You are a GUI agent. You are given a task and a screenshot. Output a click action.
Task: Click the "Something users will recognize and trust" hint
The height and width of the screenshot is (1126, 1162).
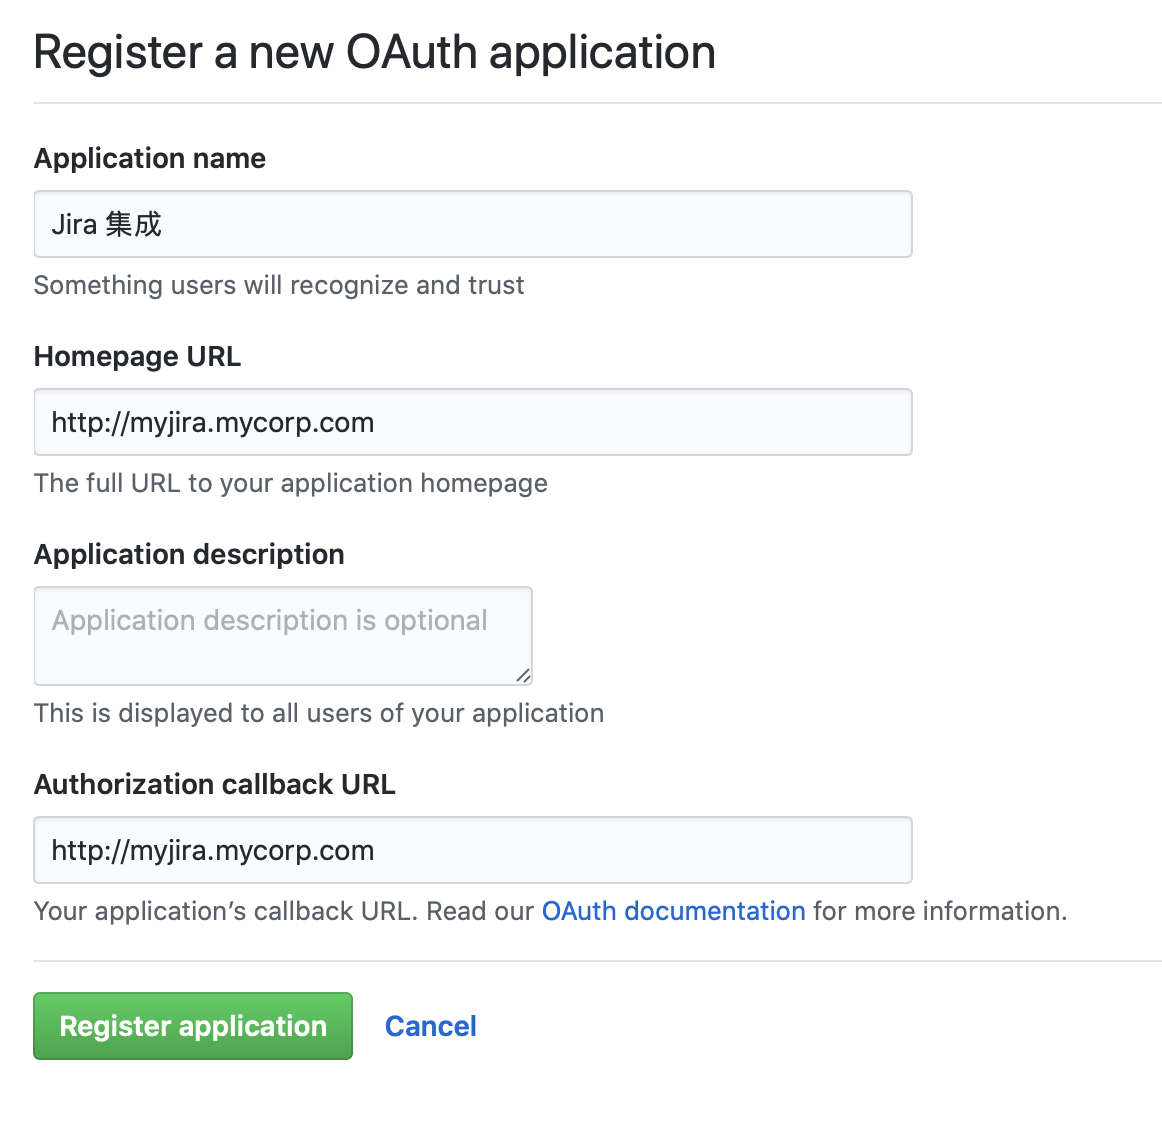tap(279, 285)
